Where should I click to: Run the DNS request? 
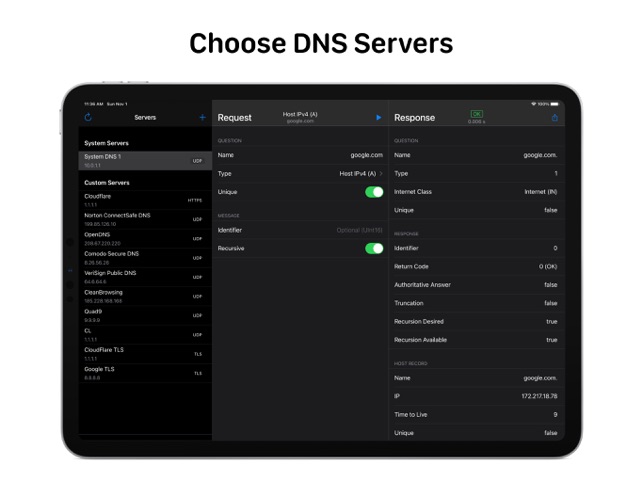pyautogui.click(x=379, y=118)
